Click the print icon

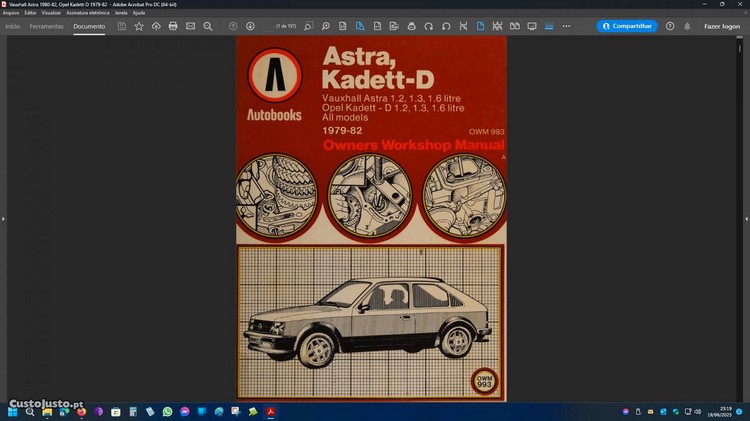(173, 26)
